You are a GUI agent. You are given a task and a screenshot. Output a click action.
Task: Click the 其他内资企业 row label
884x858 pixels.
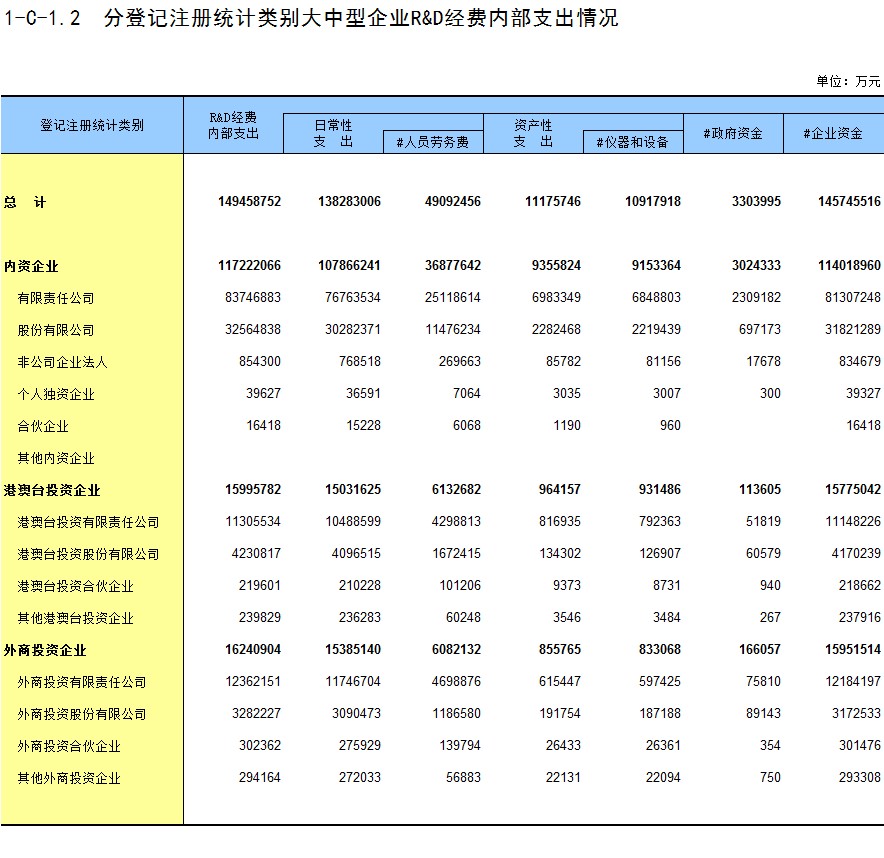(x=56, y=458)
